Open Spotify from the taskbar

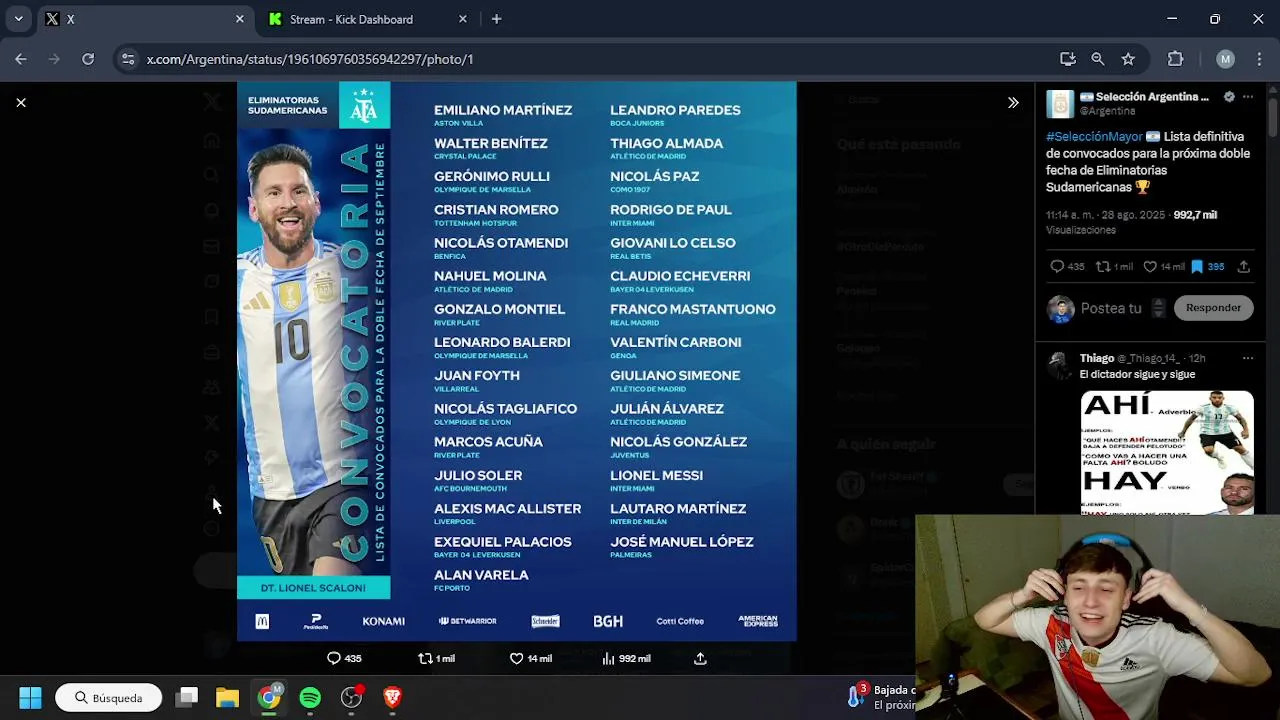310,697
